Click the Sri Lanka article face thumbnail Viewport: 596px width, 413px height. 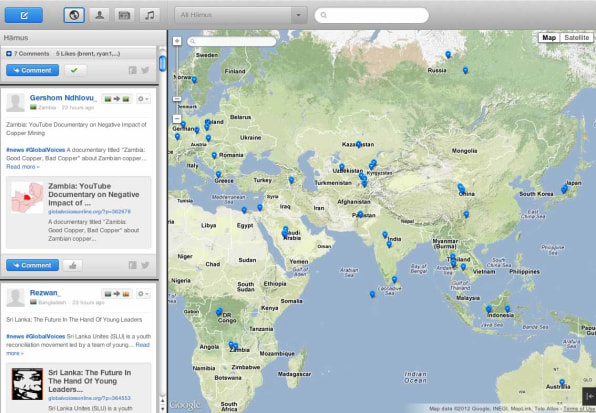[27, 384]
